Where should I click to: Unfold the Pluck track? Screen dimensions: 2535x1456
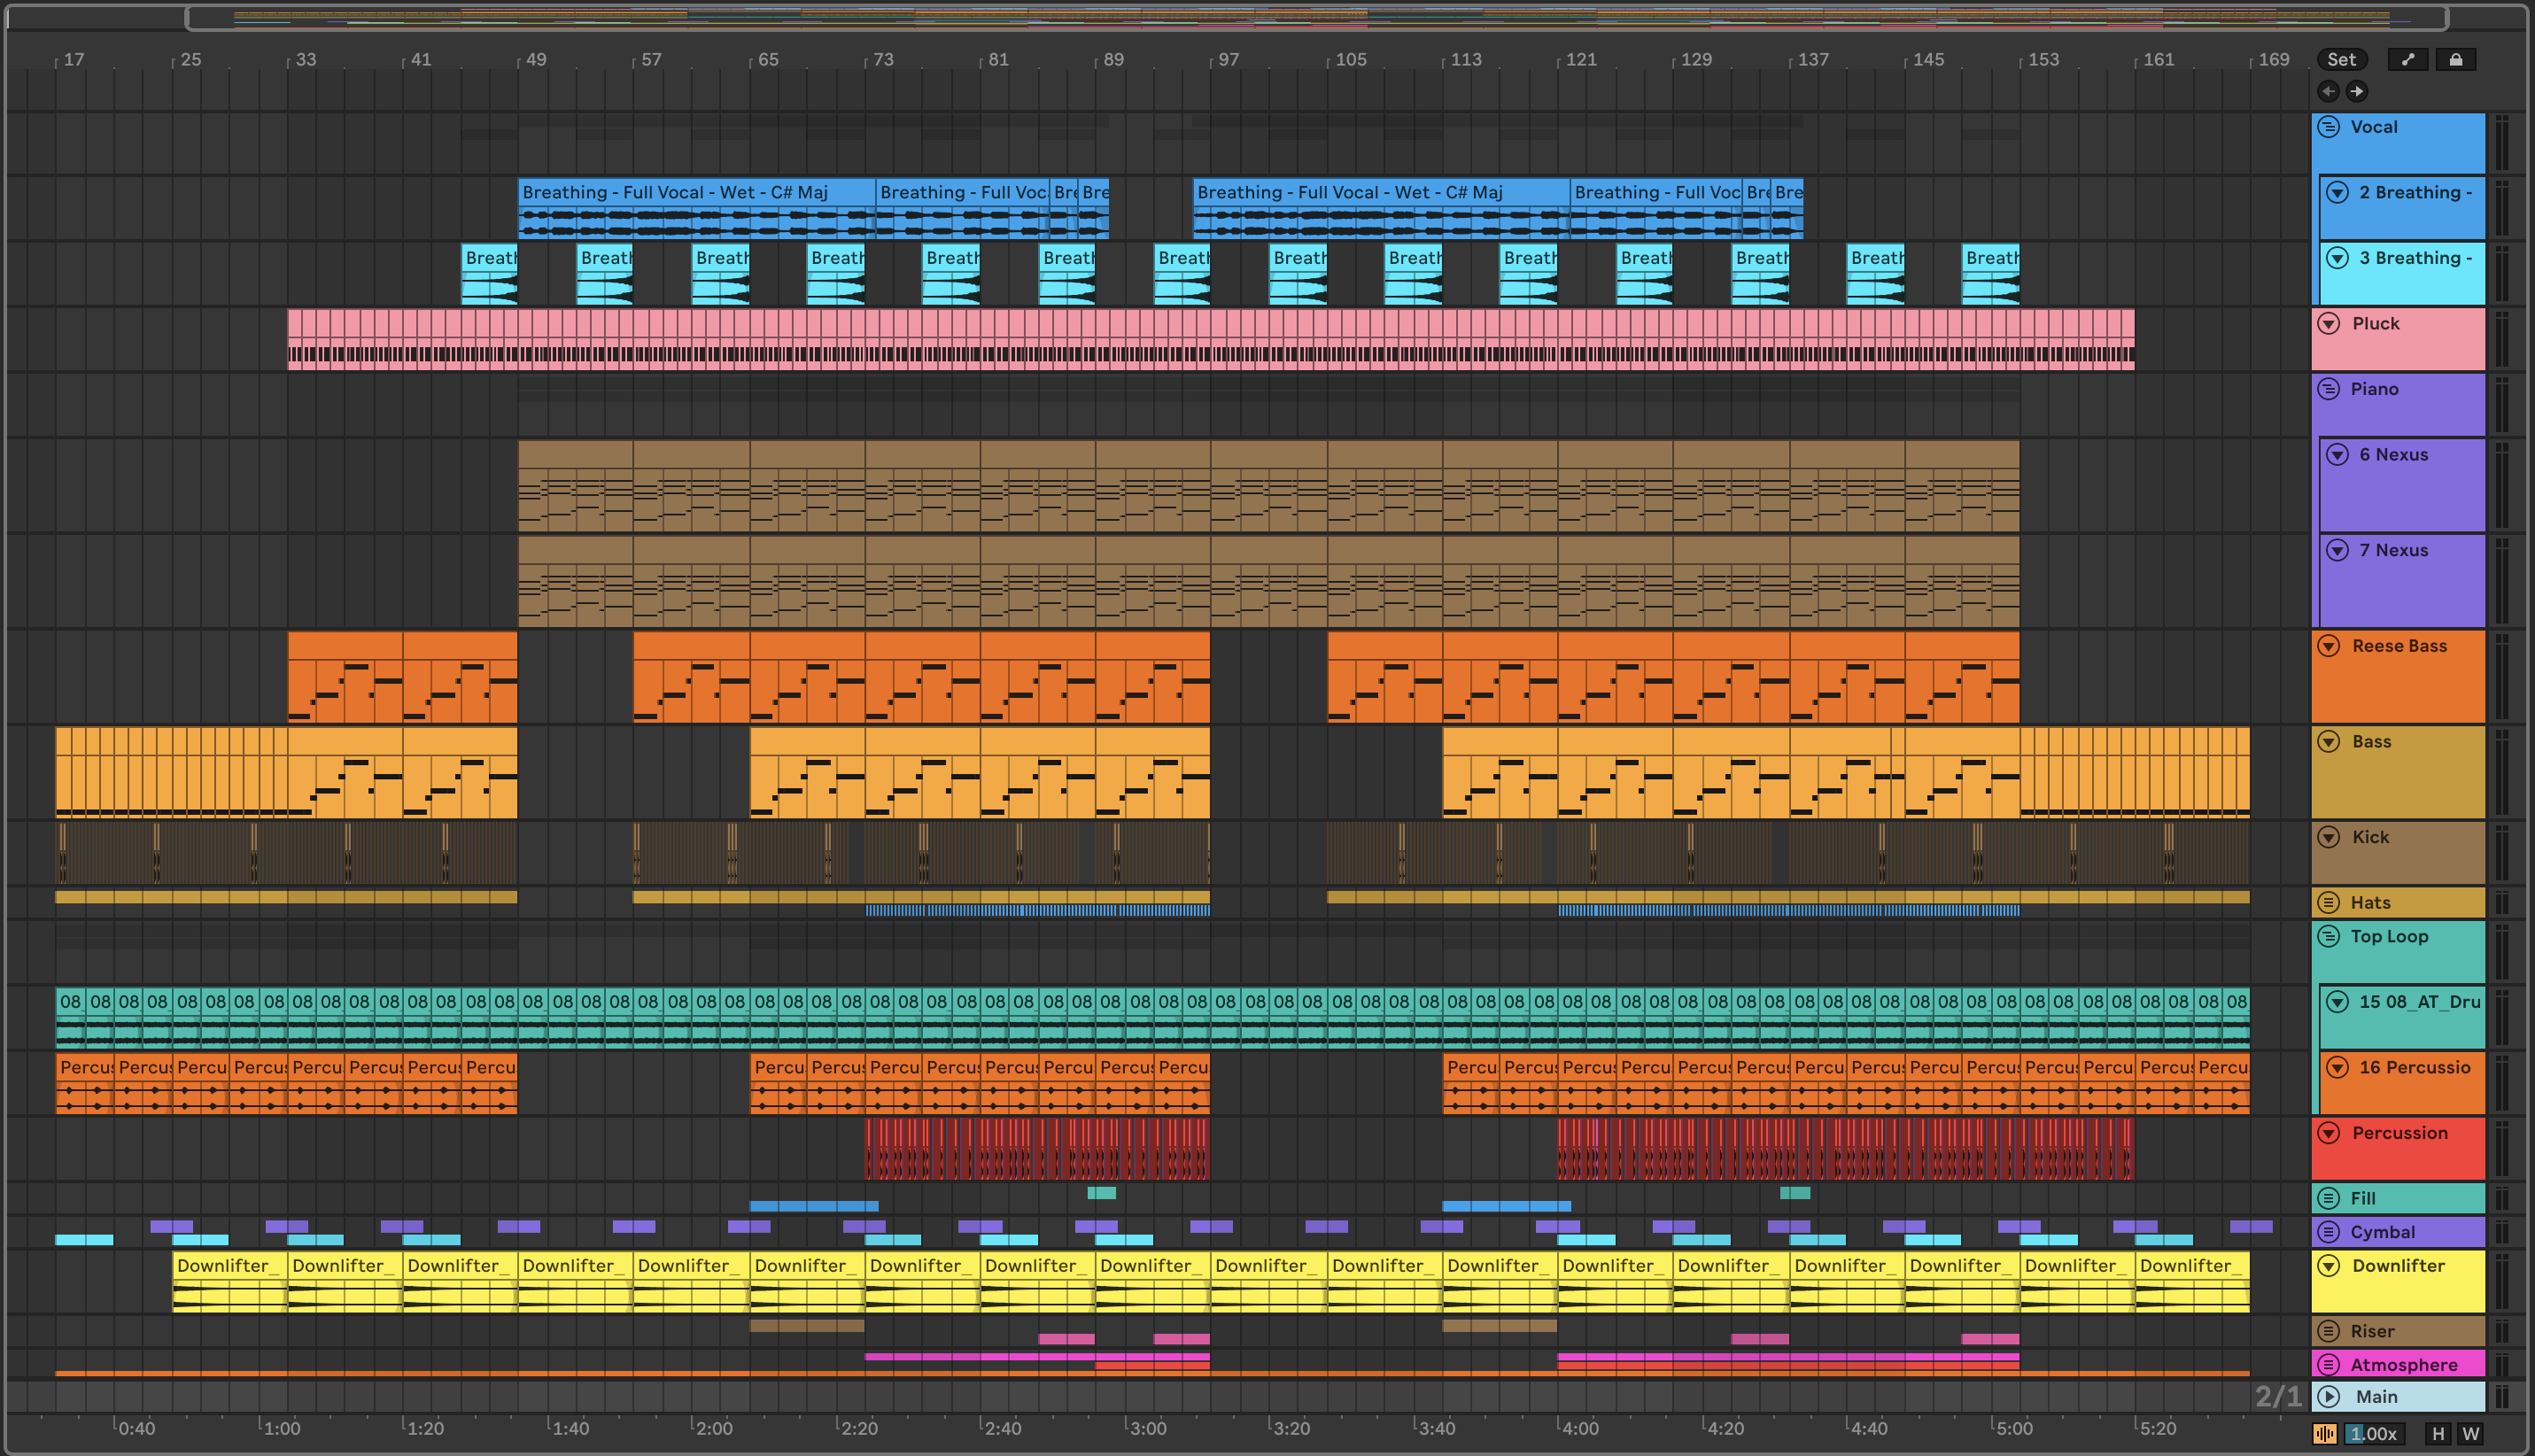pyautogui.click(x=2329, y=324)
